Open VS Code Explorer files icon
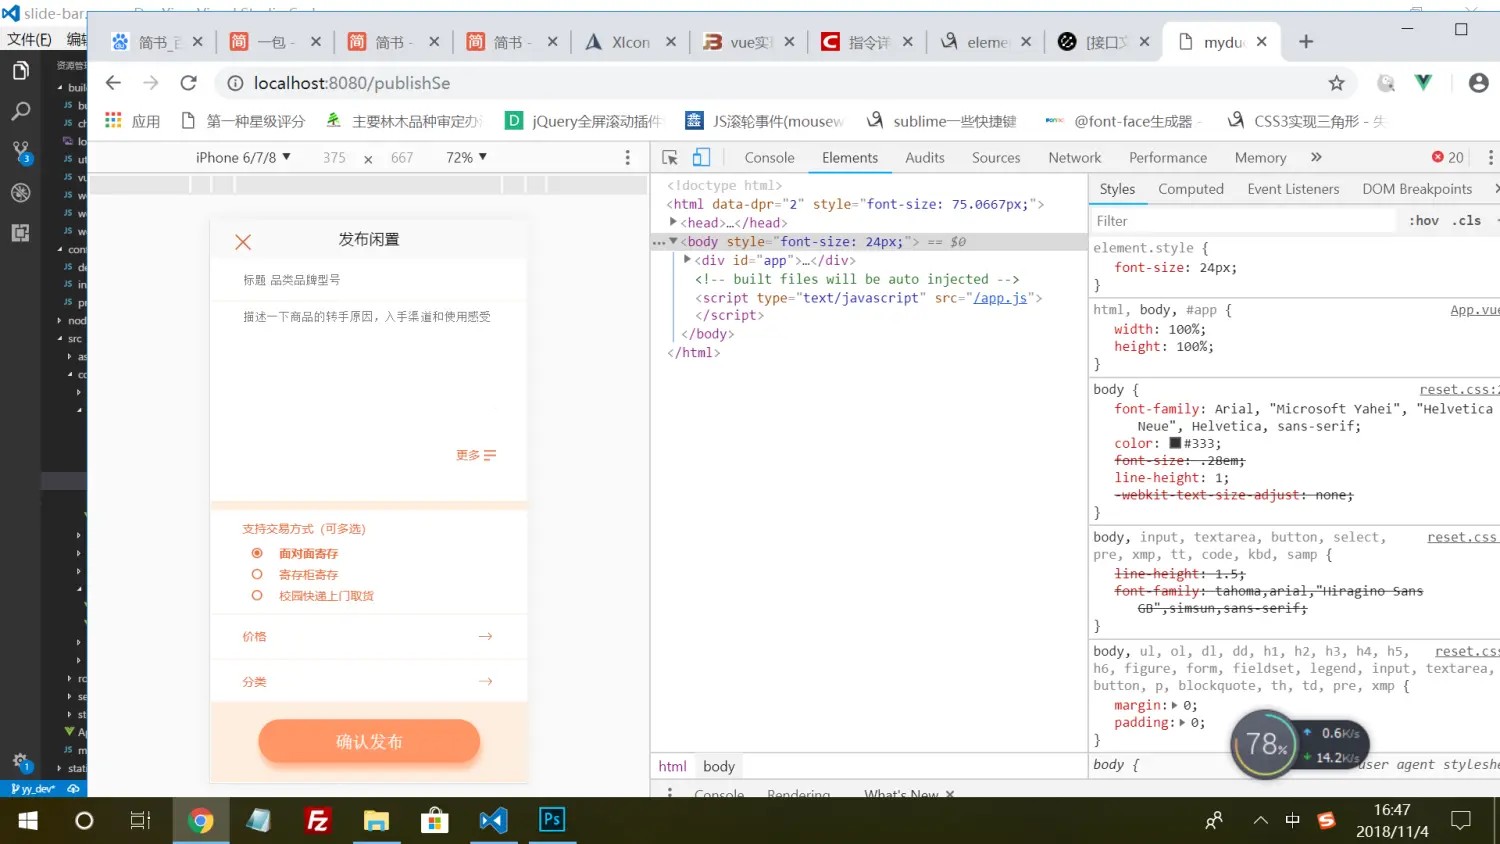This screenshot has height=844, width=1500. click(x=20, y=71)
